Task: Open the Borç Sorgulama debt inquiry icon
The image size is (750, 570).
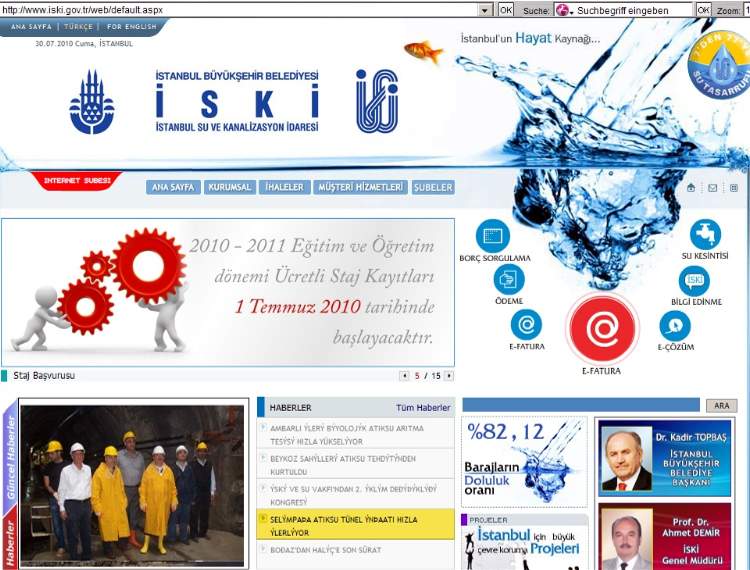Action: coord(493,235)
